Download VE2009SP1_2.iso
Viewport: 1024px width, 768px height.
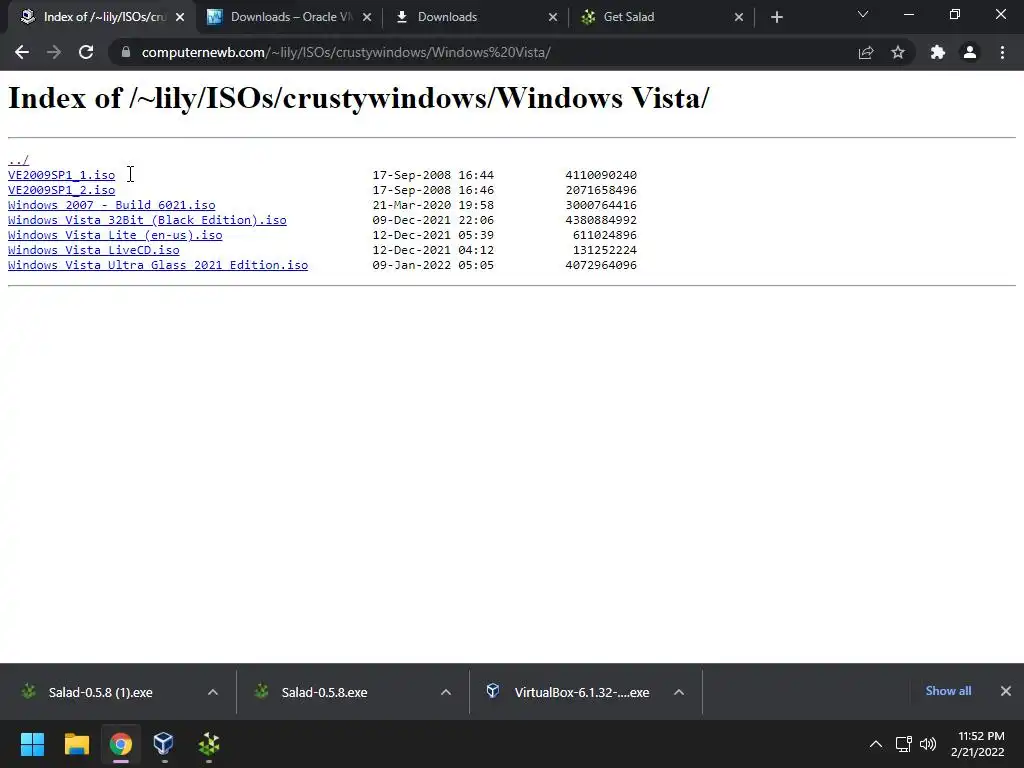click(61, 190)
